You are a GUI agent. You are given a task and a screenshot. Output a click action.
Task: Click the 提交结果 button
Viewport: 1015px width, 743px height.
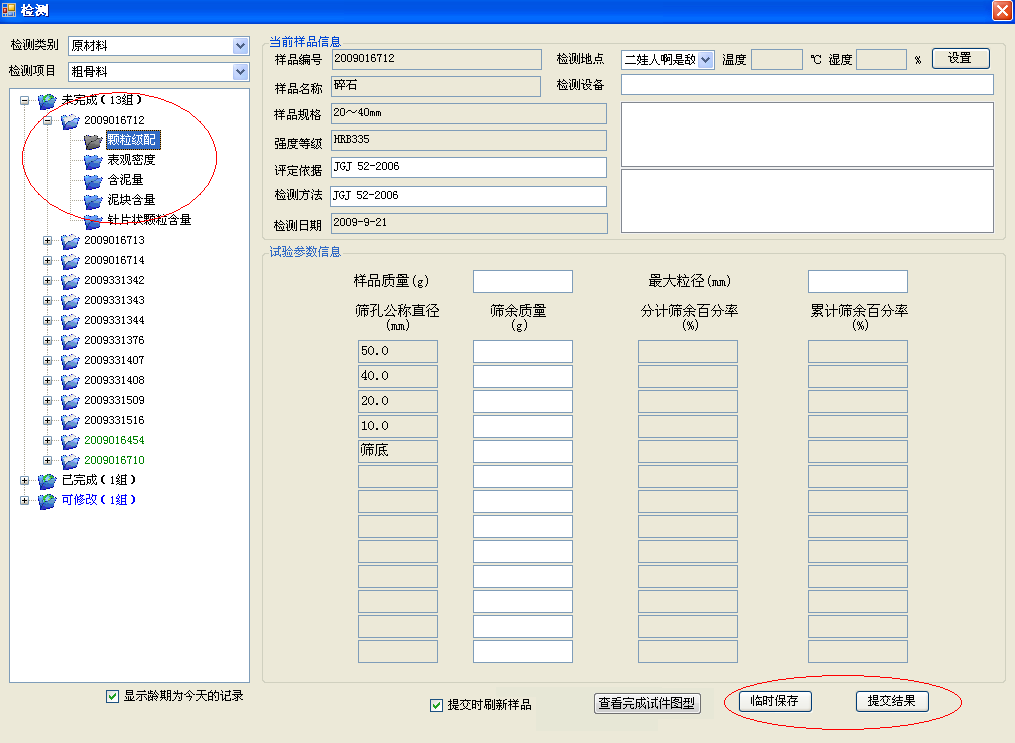(x=892, y=701)
